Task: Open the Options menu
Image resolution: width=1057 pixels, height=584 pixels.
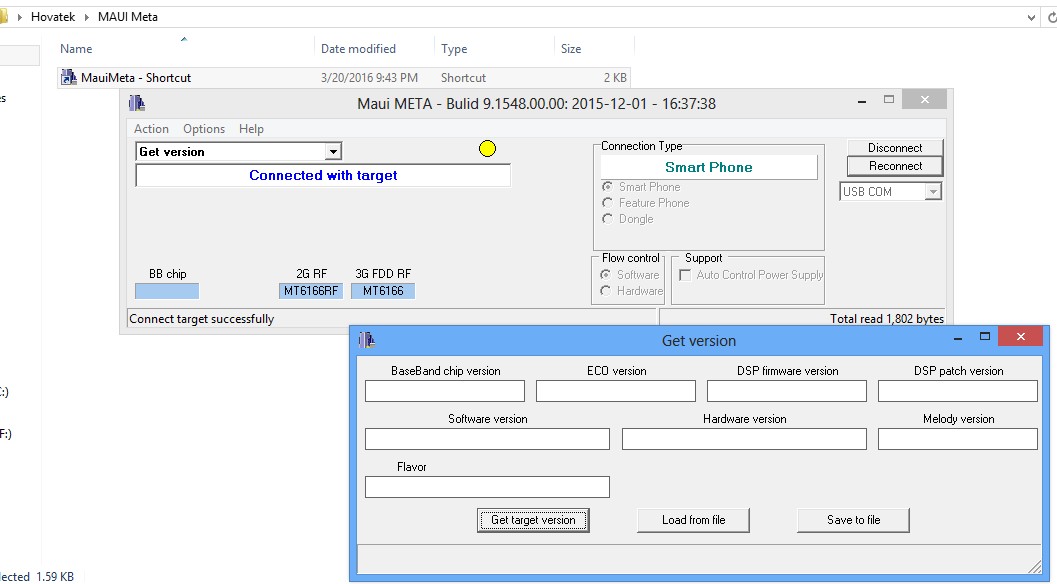Action: [204, 128]
